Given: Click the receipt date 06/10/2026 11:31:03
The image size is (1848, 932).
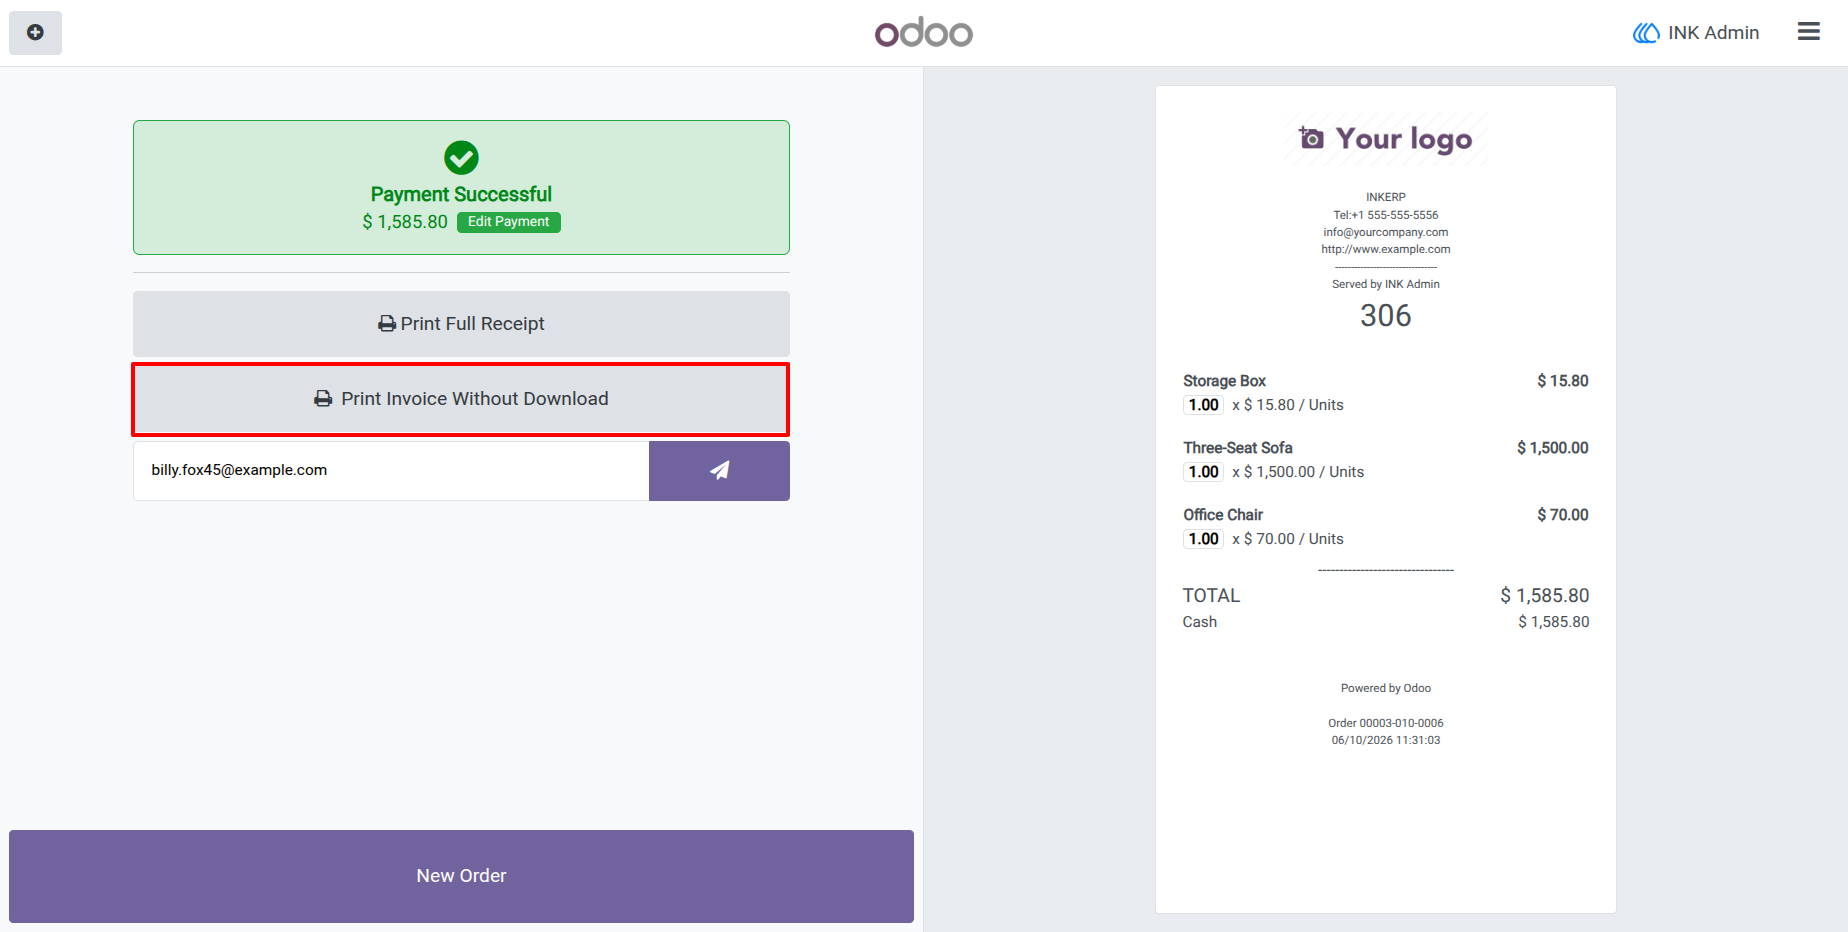Looking at the screenshot, I should click(1385, 740).
